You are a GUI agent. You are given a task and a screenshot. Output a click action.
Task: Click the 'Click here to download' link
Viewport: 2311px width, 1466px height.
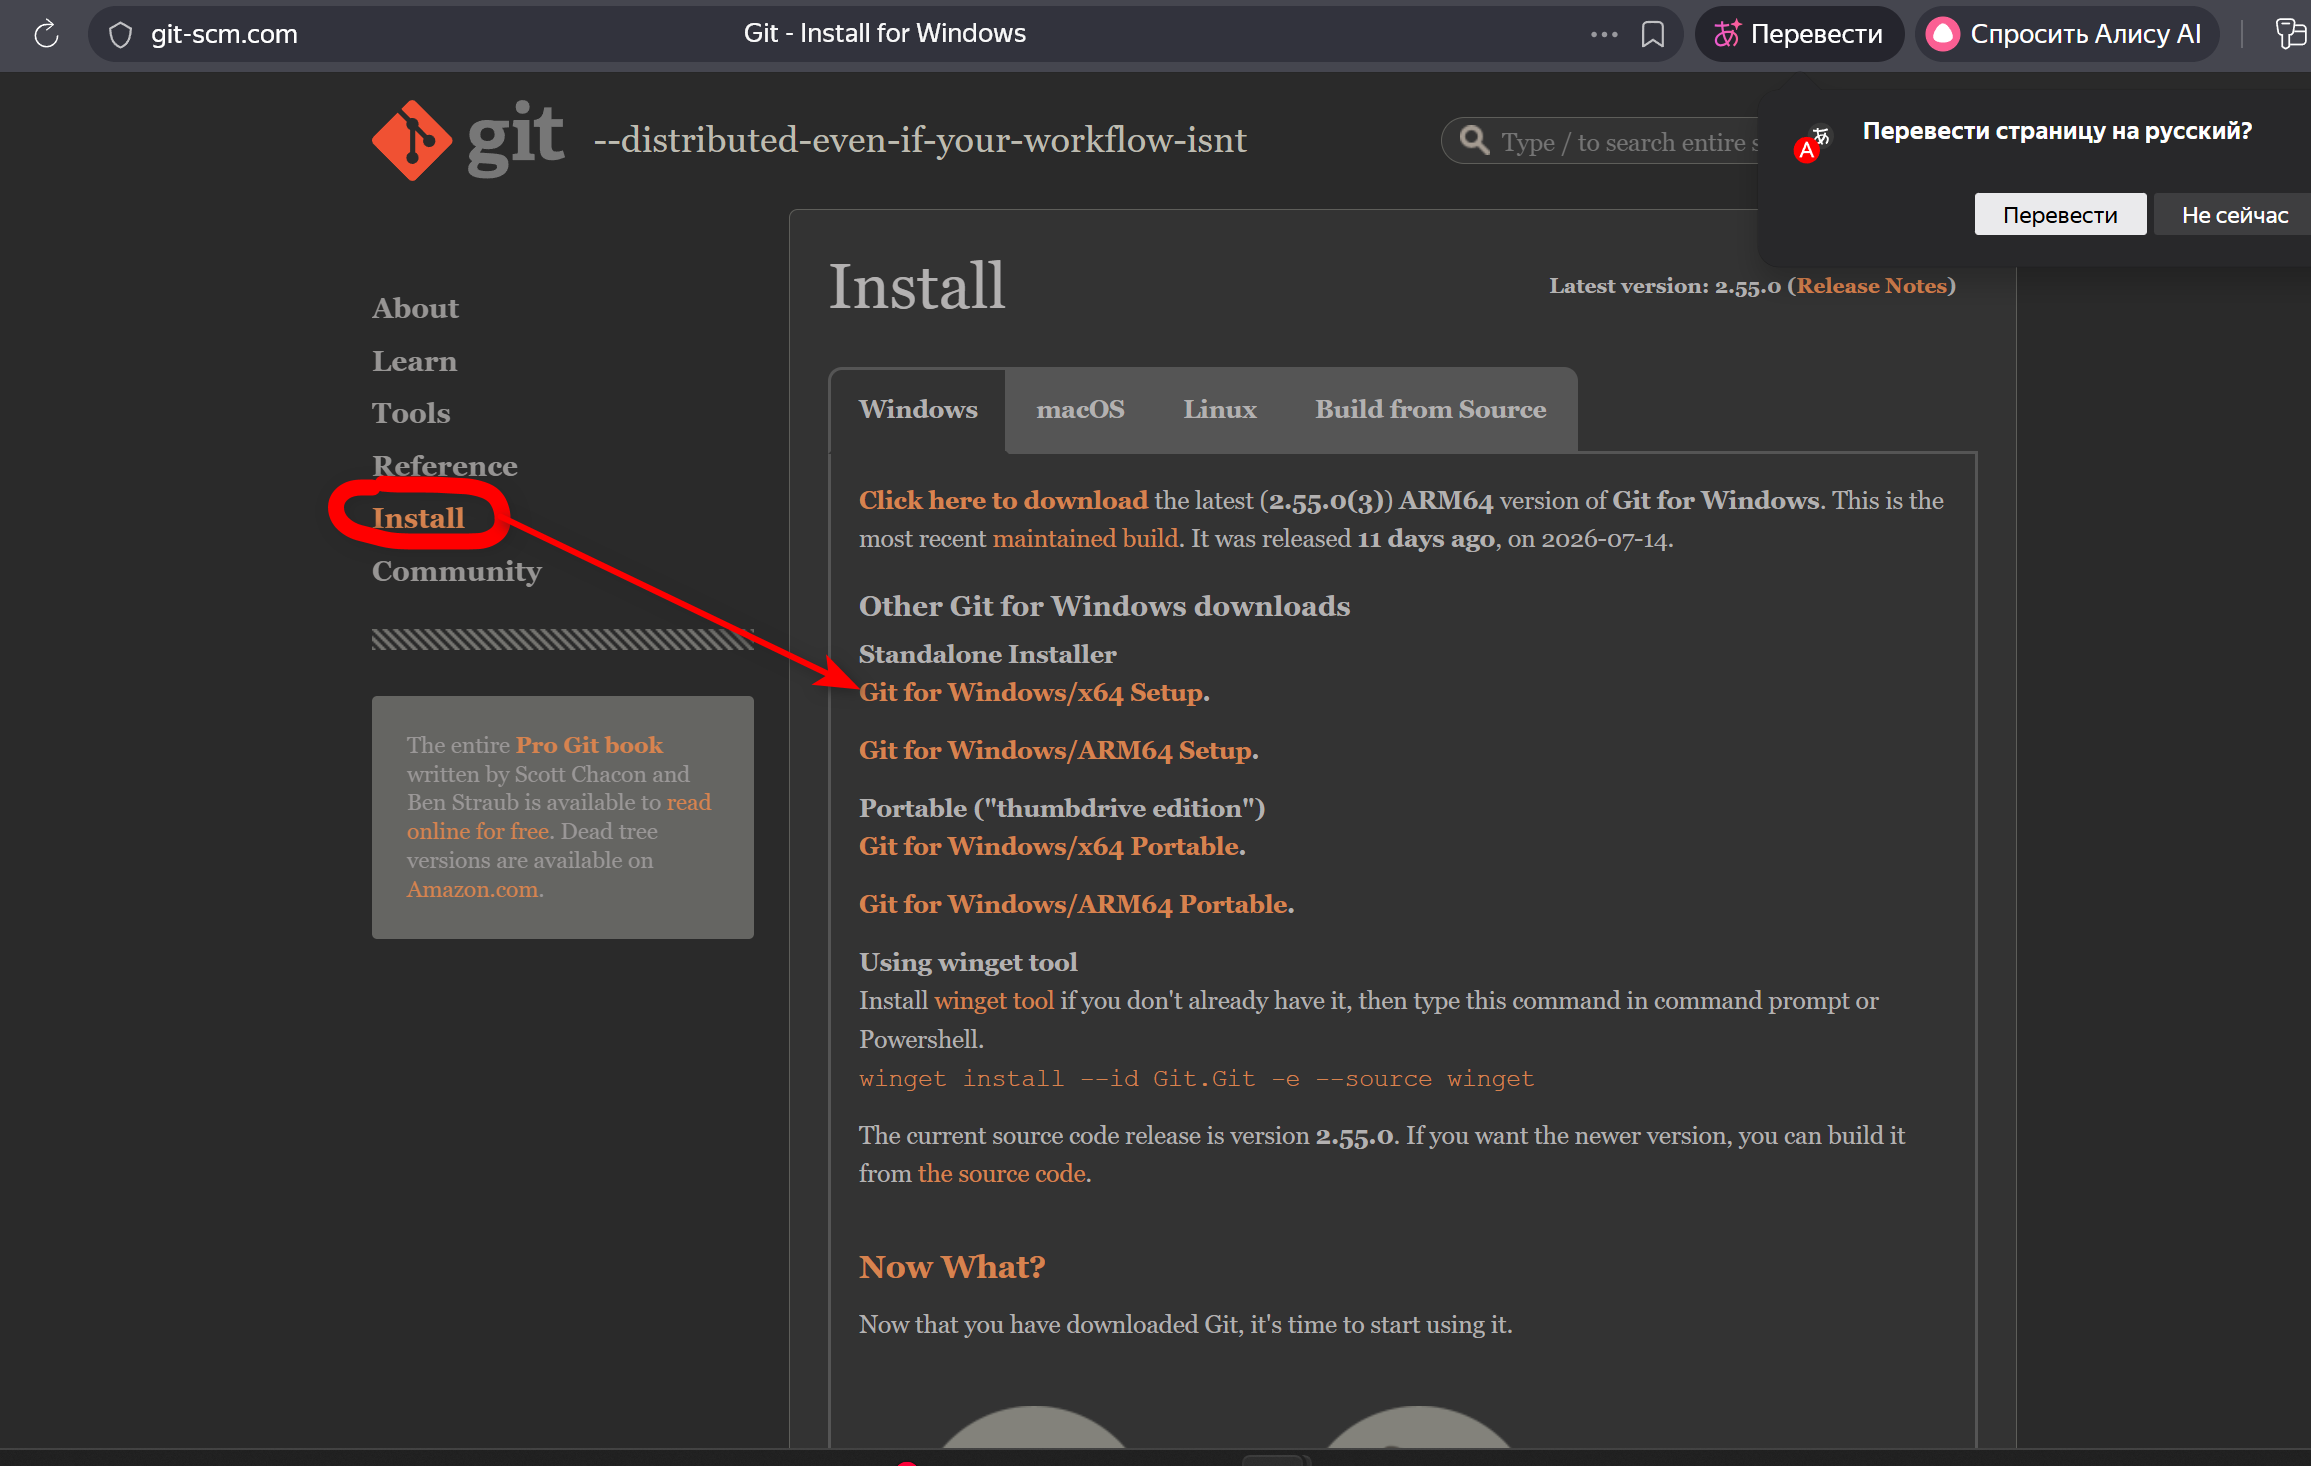pos(1003,500)
